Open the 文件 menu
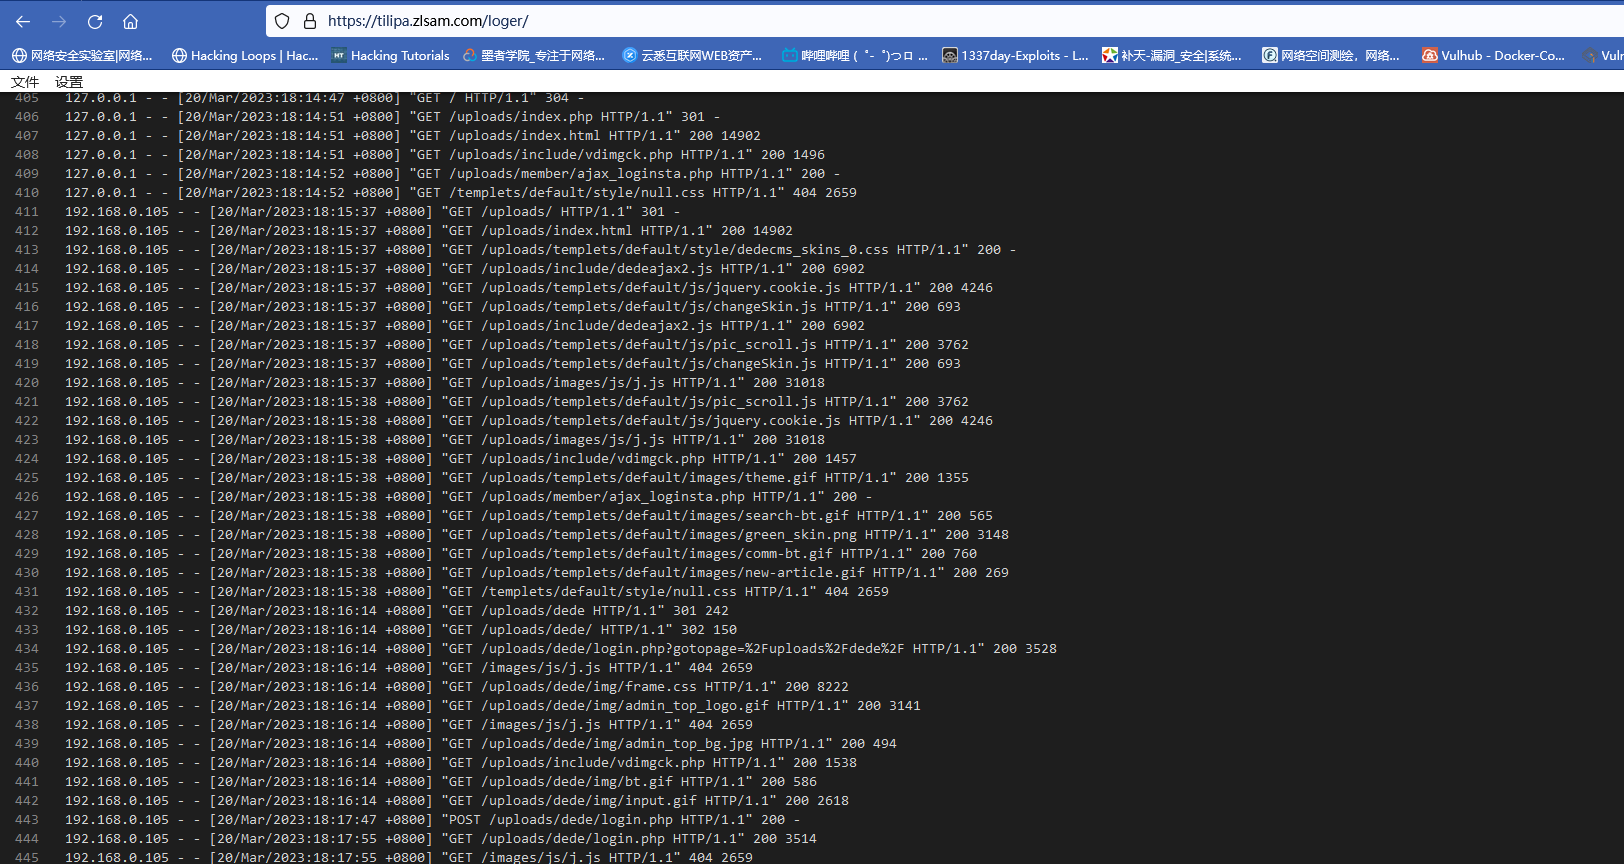 pyautogui.click(x=25, y=82)
